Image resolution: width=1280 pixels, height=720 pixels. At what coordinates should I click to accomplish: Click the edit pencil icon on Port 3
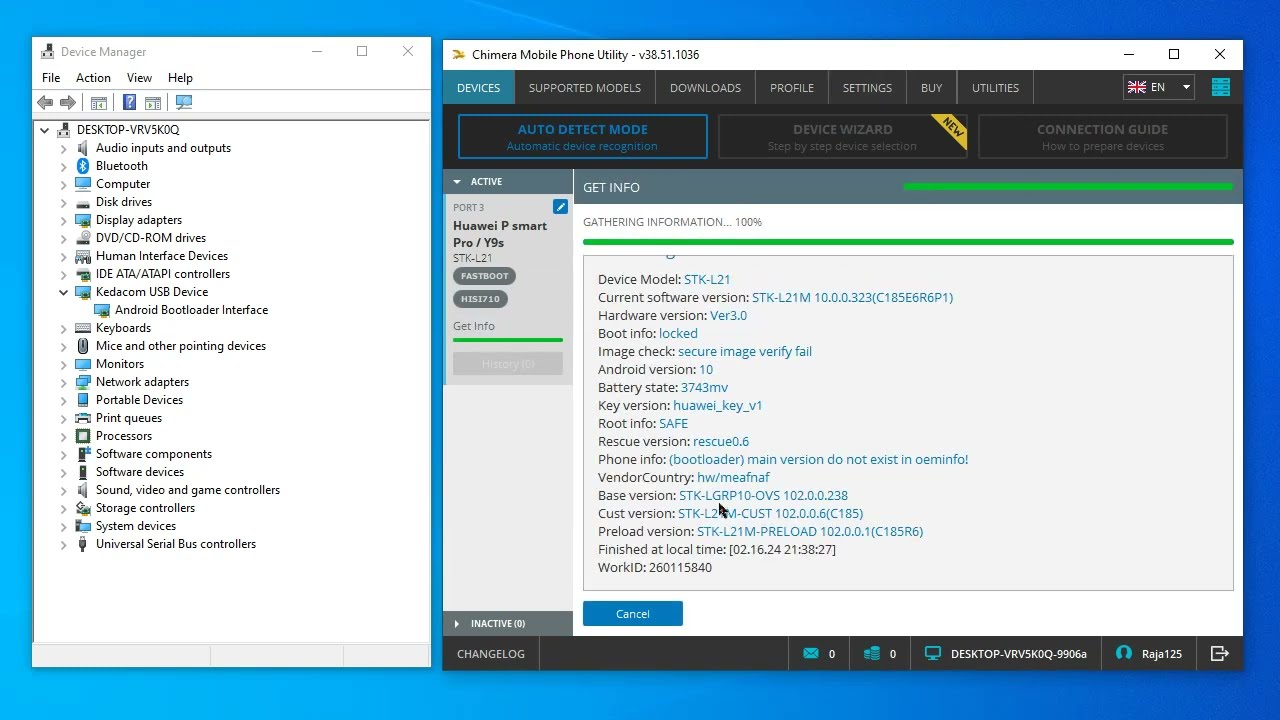click(560, 207)
